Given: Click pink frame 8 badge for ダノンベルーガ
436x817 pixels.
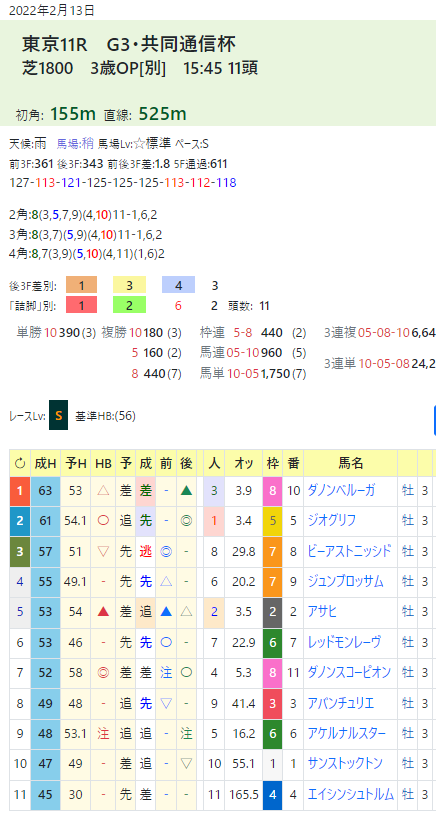Looking at the screenshot, I should [272, 491].
